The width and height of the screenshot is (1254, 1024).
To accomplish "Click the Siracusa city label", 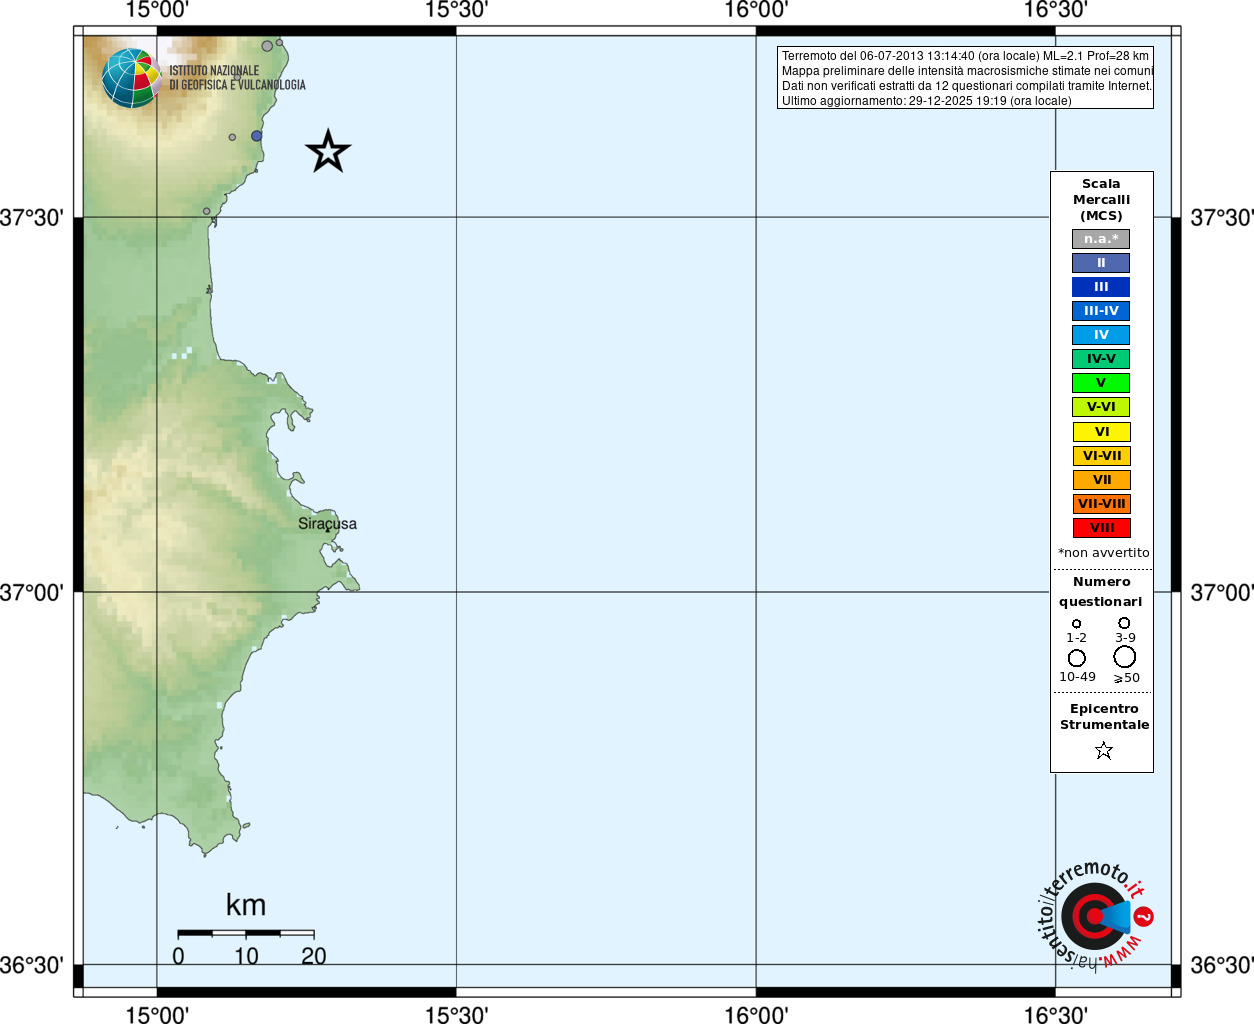I will (327, 524).
